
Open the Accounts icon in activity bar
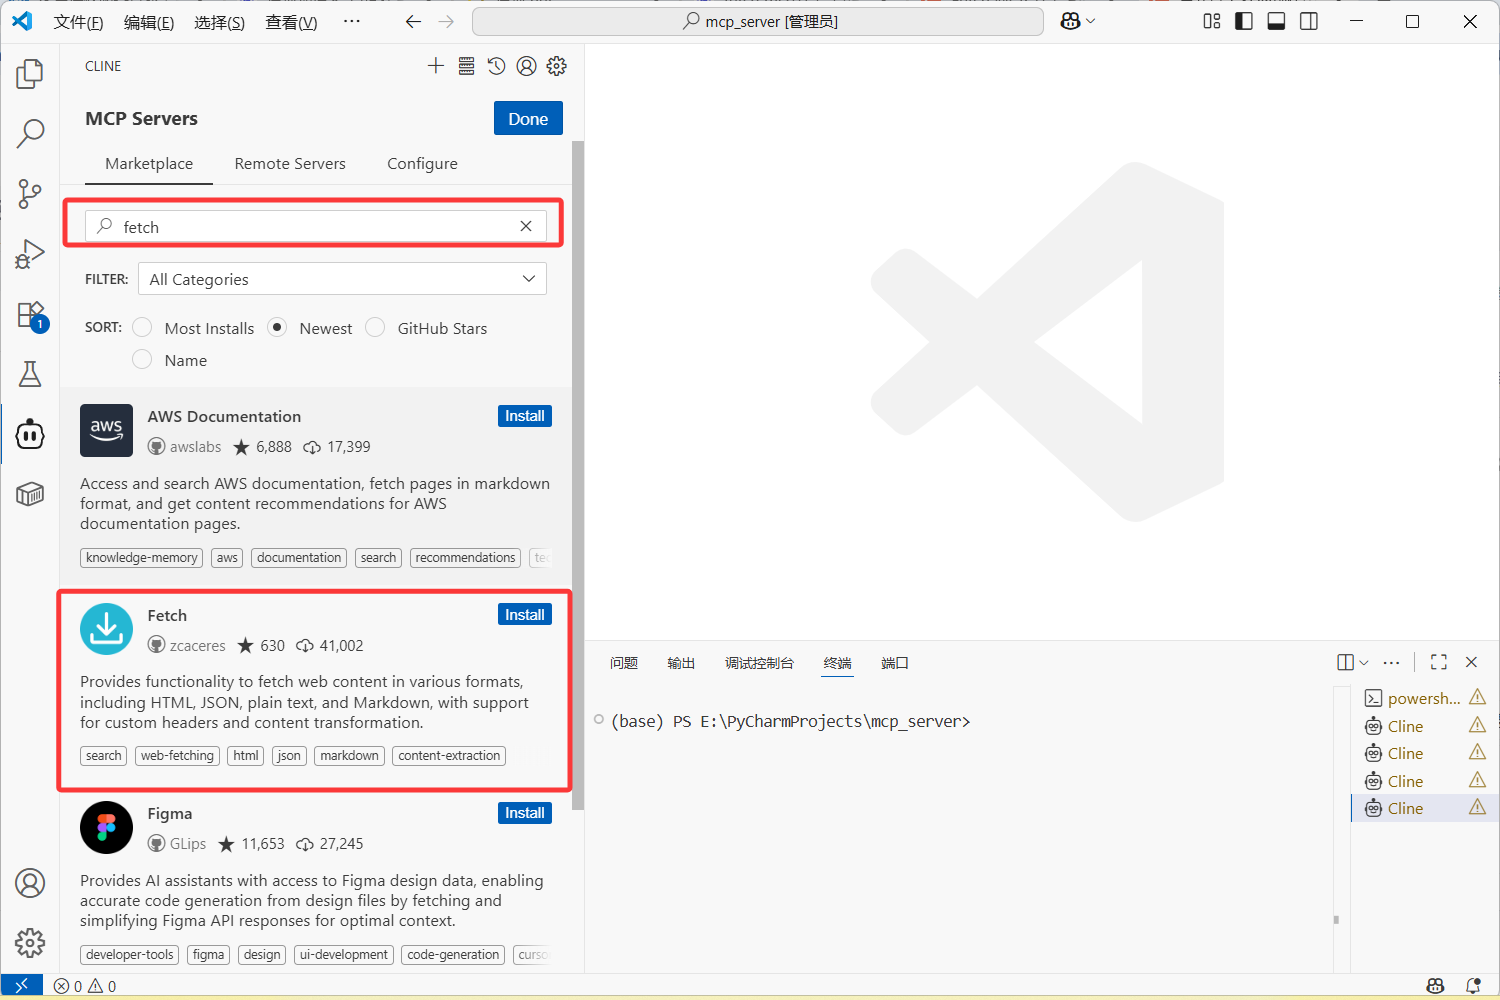click(x=30, y=883)
